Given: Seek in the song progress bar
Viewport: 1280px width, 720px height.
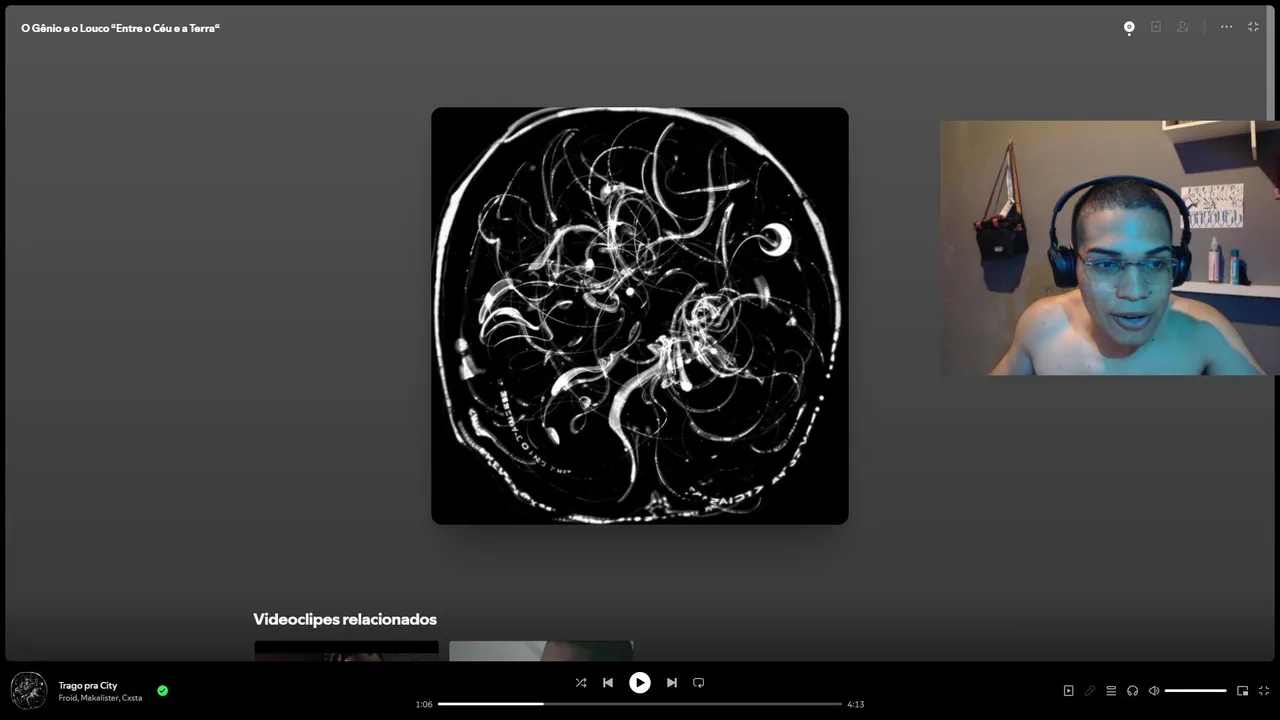Looking at the screenshot, I should pyautogui.click(x=640, y=704).
